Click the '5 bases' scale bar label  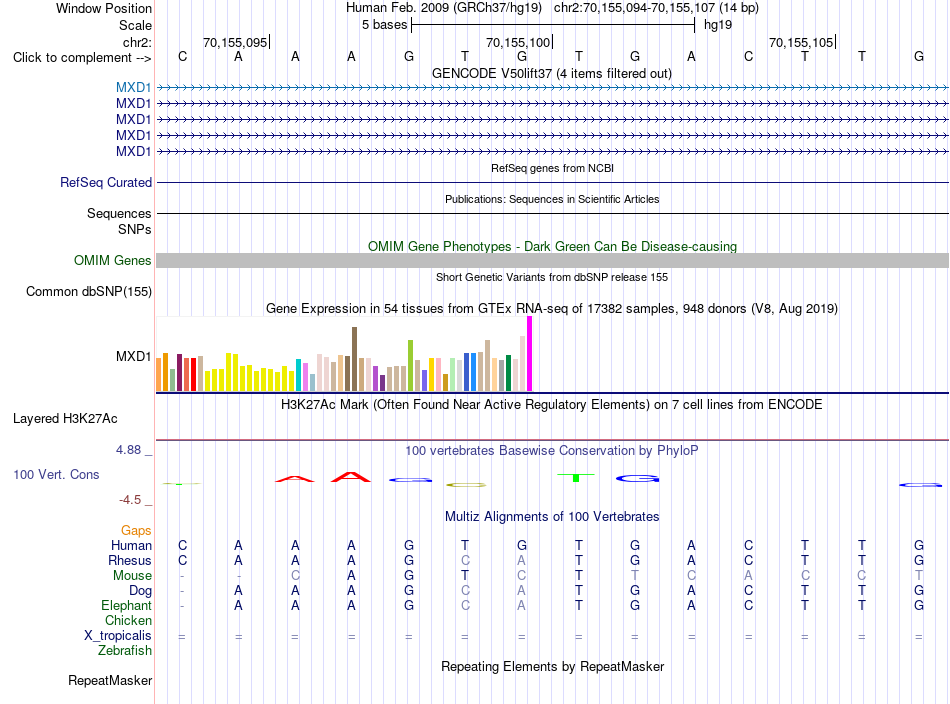coord(385,25)
